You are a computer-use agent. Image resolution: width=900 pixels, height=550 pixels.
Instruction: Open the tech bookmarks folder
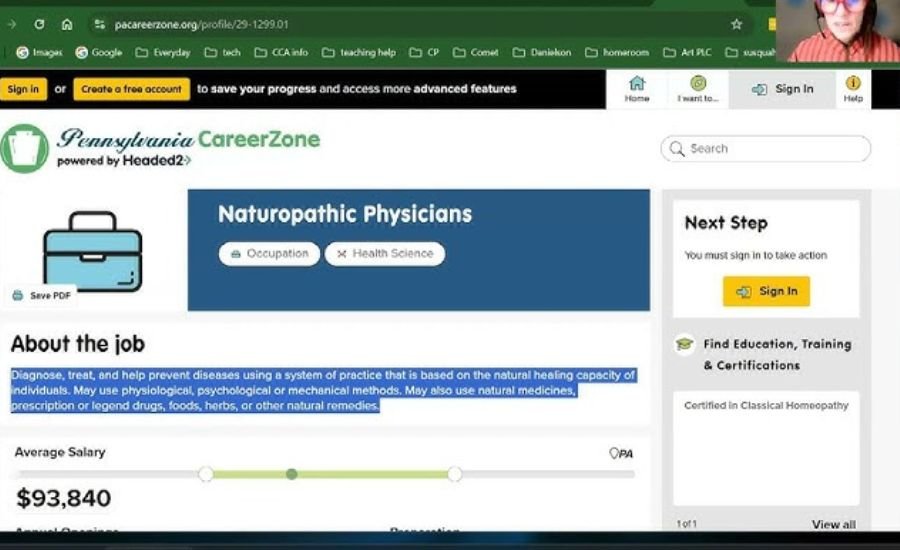point(223,52)
